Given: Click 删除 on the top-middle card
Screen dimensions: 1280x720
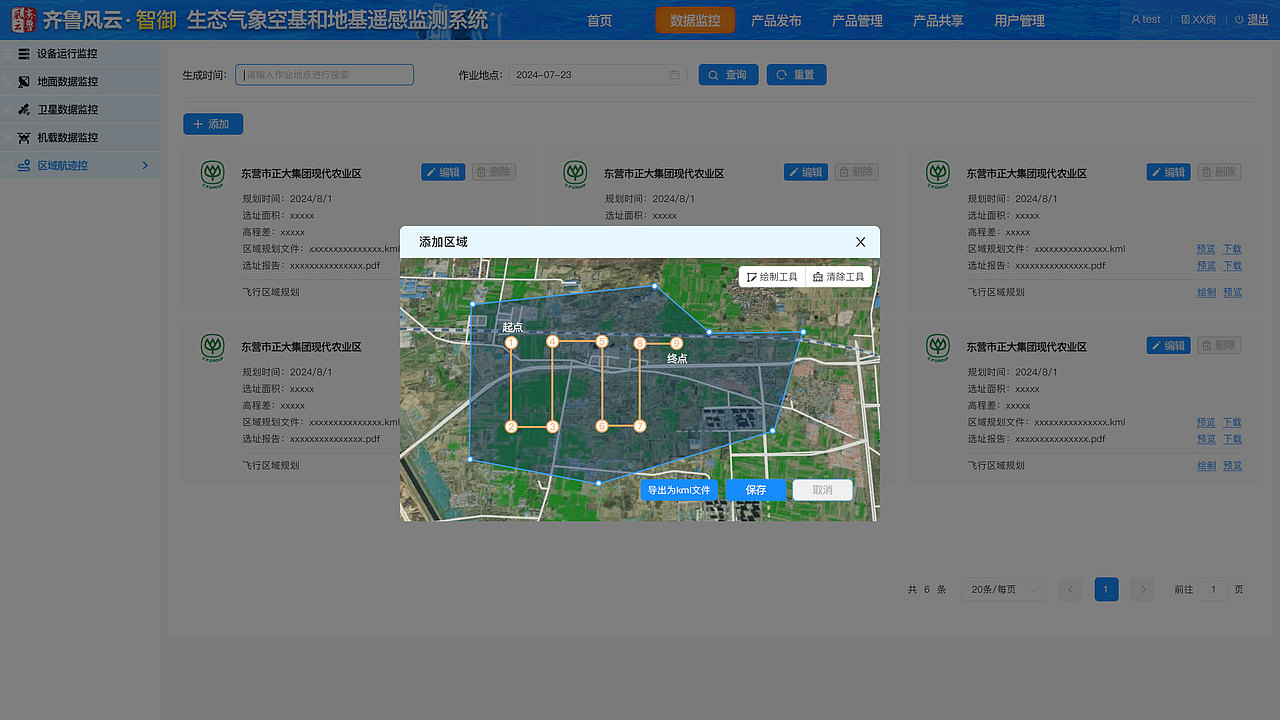Looking at the screenshot, I should (x=857, y=172).
